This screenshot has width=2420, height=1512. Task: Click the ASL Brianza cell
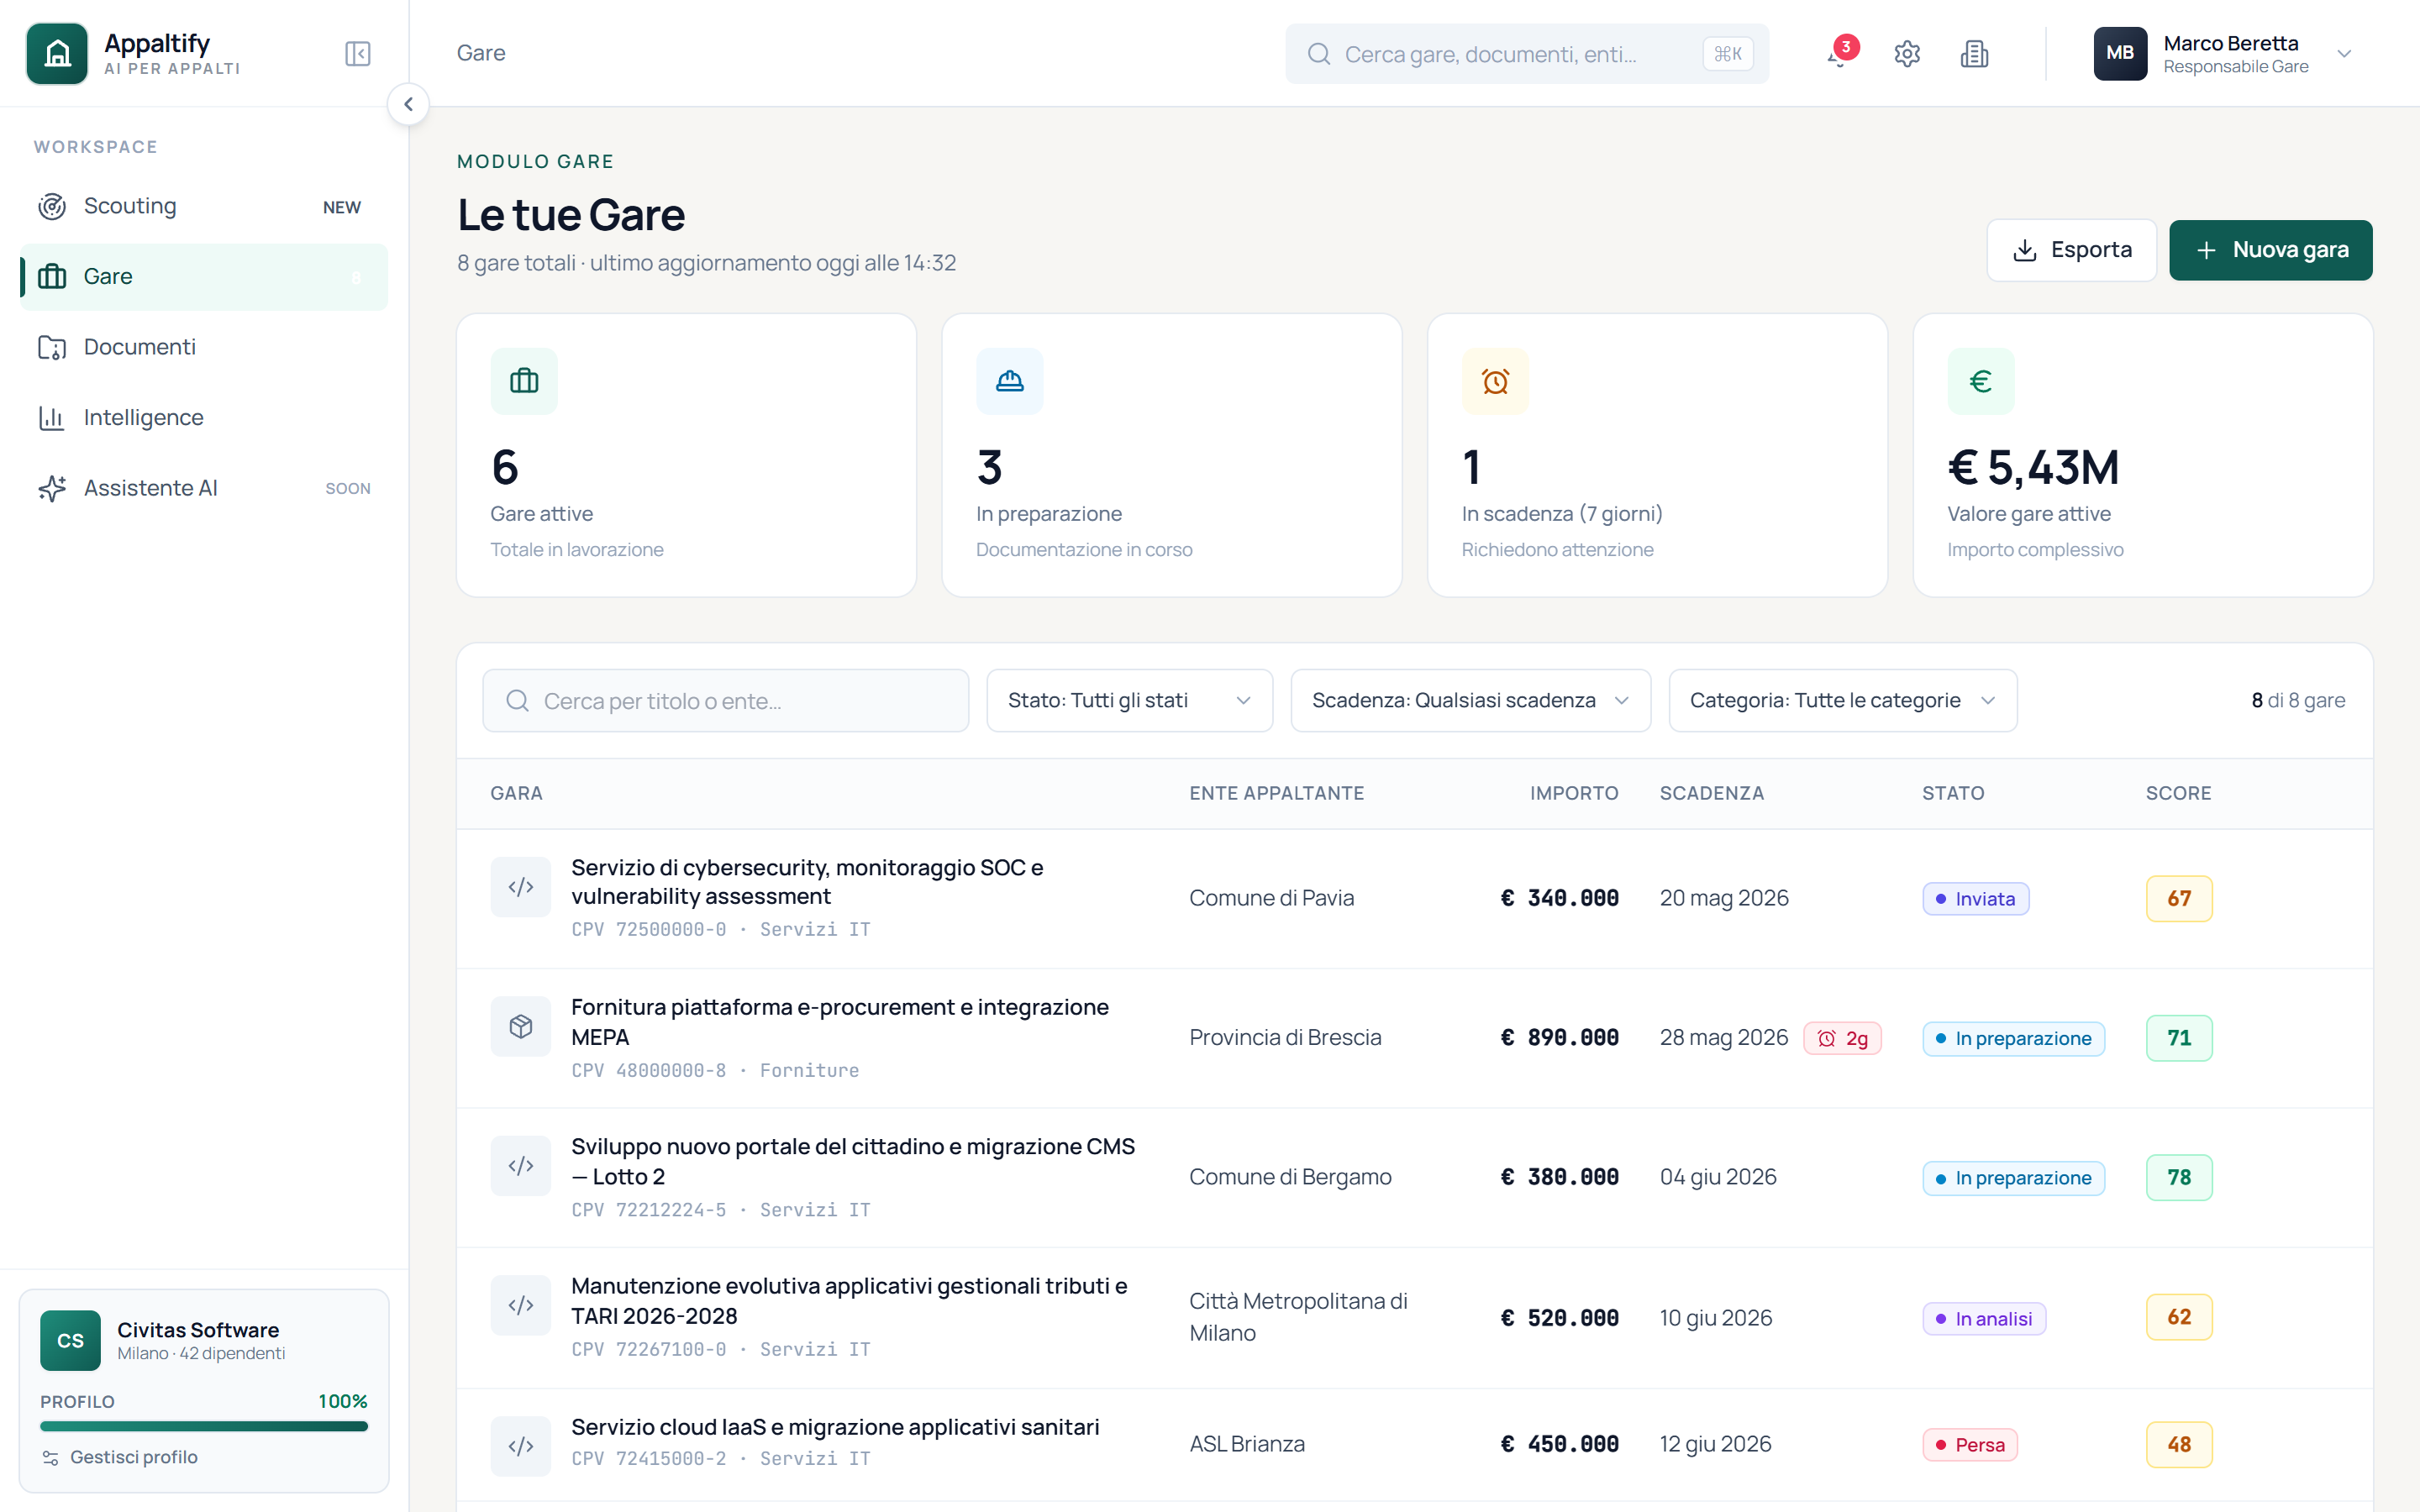[x=1246, y=1445]
